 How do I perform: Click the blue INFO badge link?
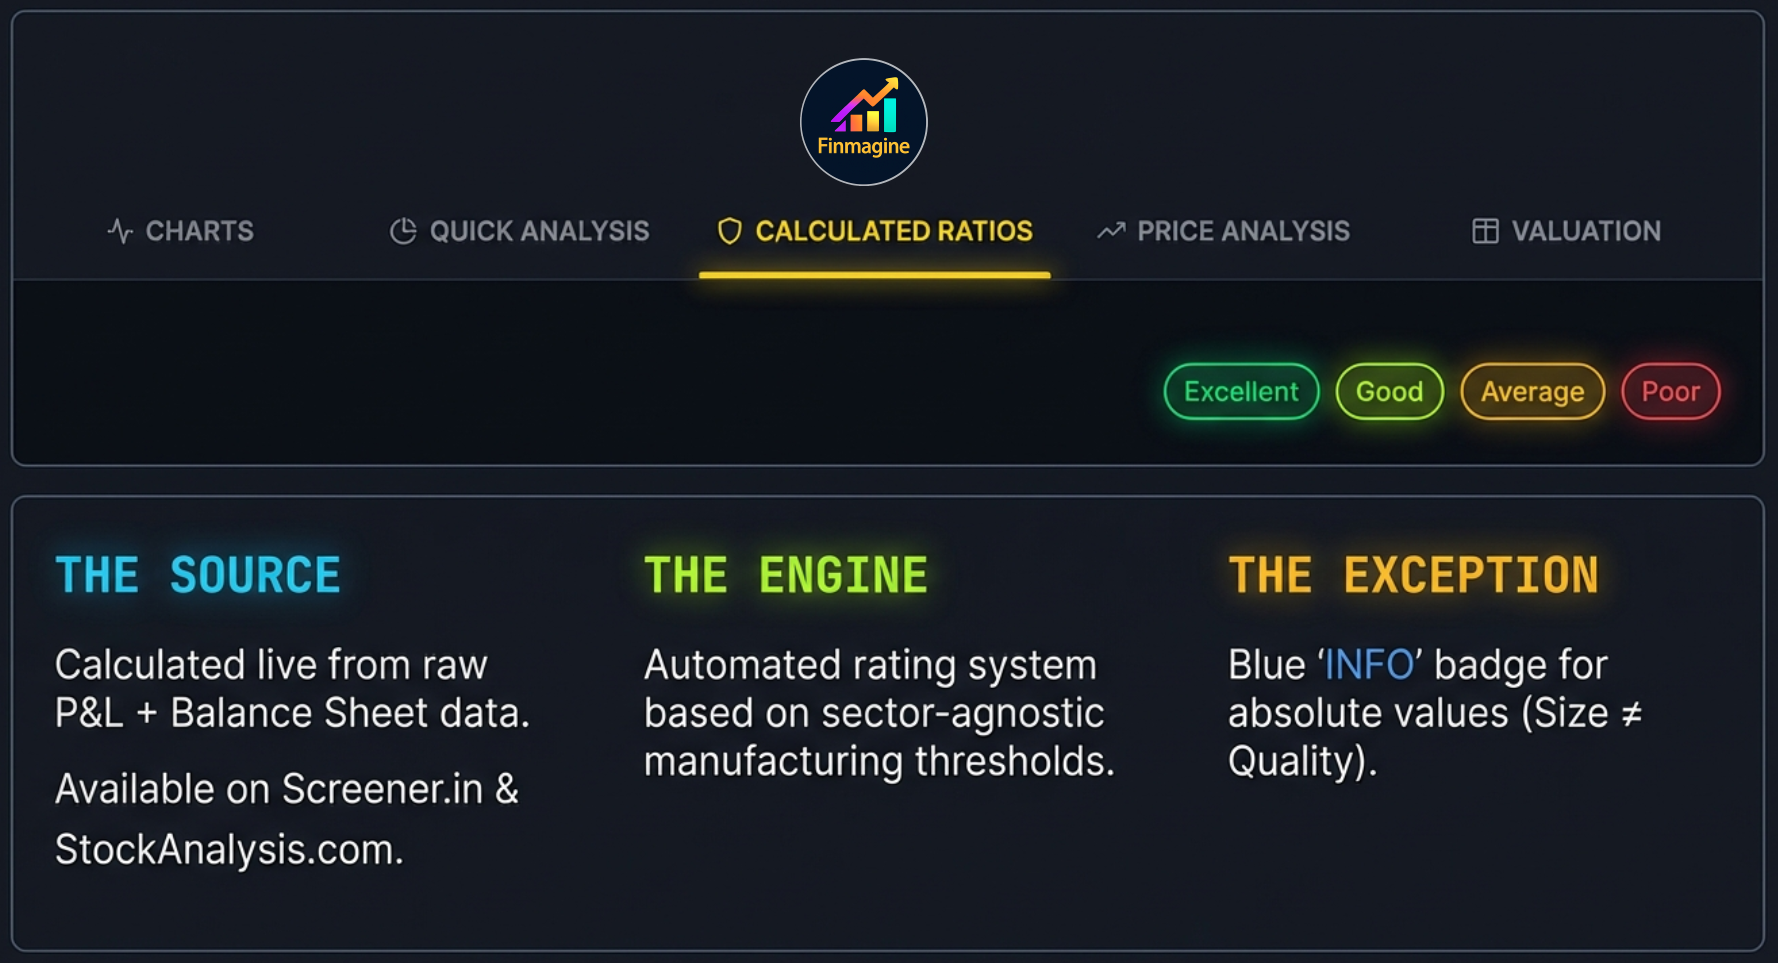(1368, 663)
